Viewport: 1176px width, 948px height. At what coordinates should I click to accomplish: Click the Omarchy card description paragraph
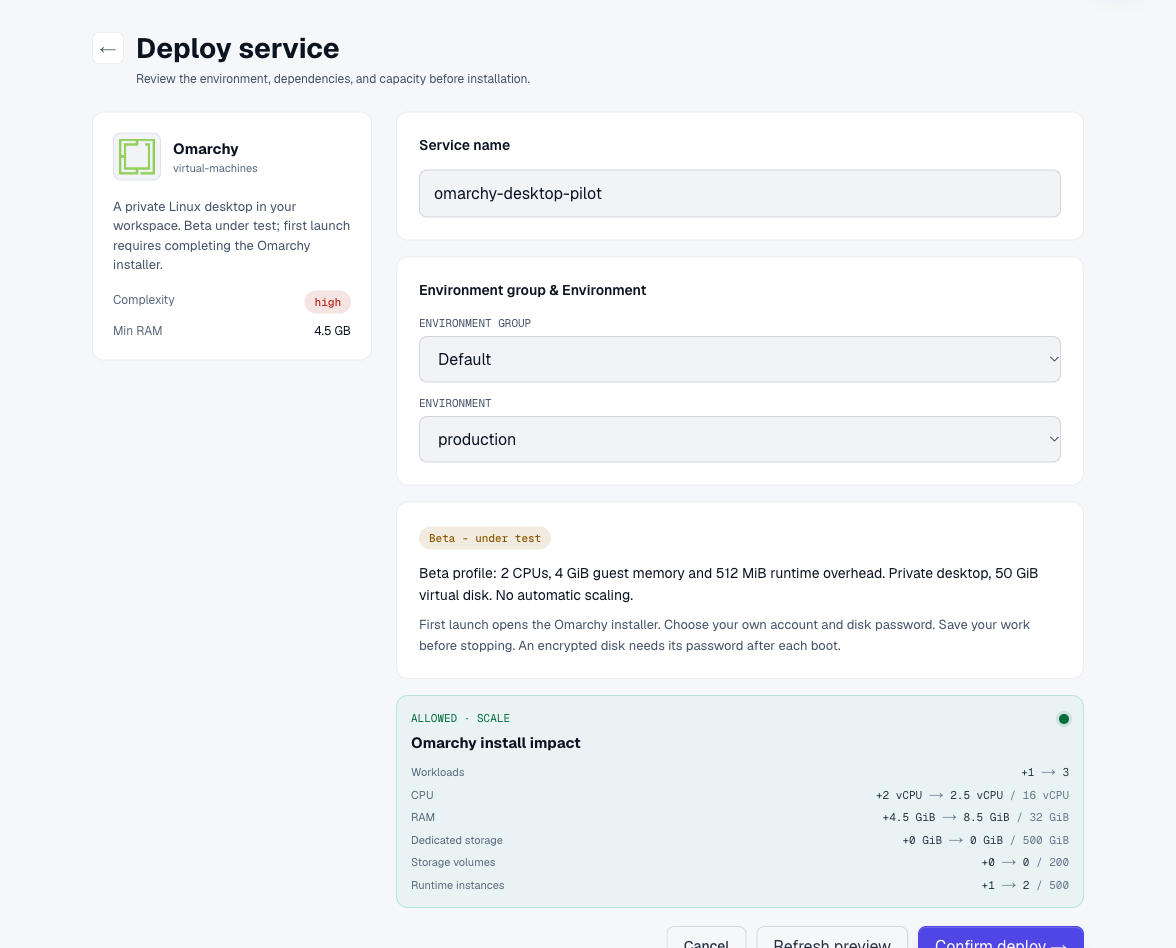click(x=232, y=236)
